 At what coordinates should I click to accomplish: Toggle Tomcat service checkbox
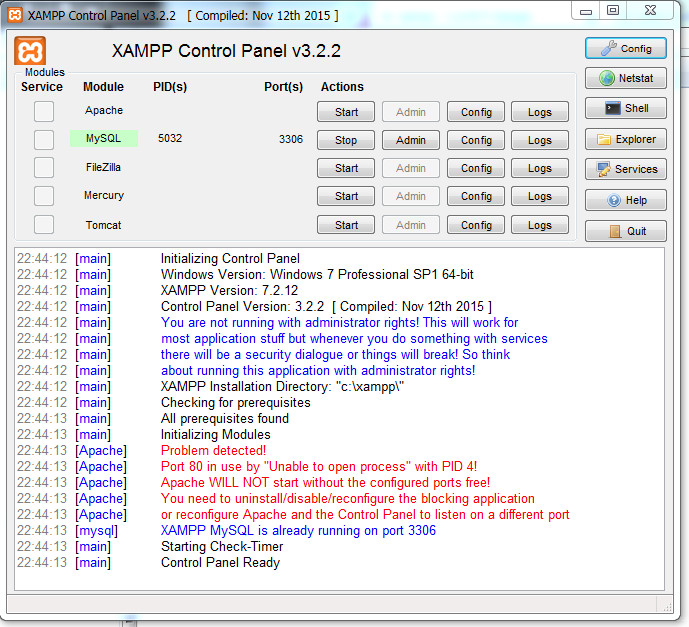[44, 225]
